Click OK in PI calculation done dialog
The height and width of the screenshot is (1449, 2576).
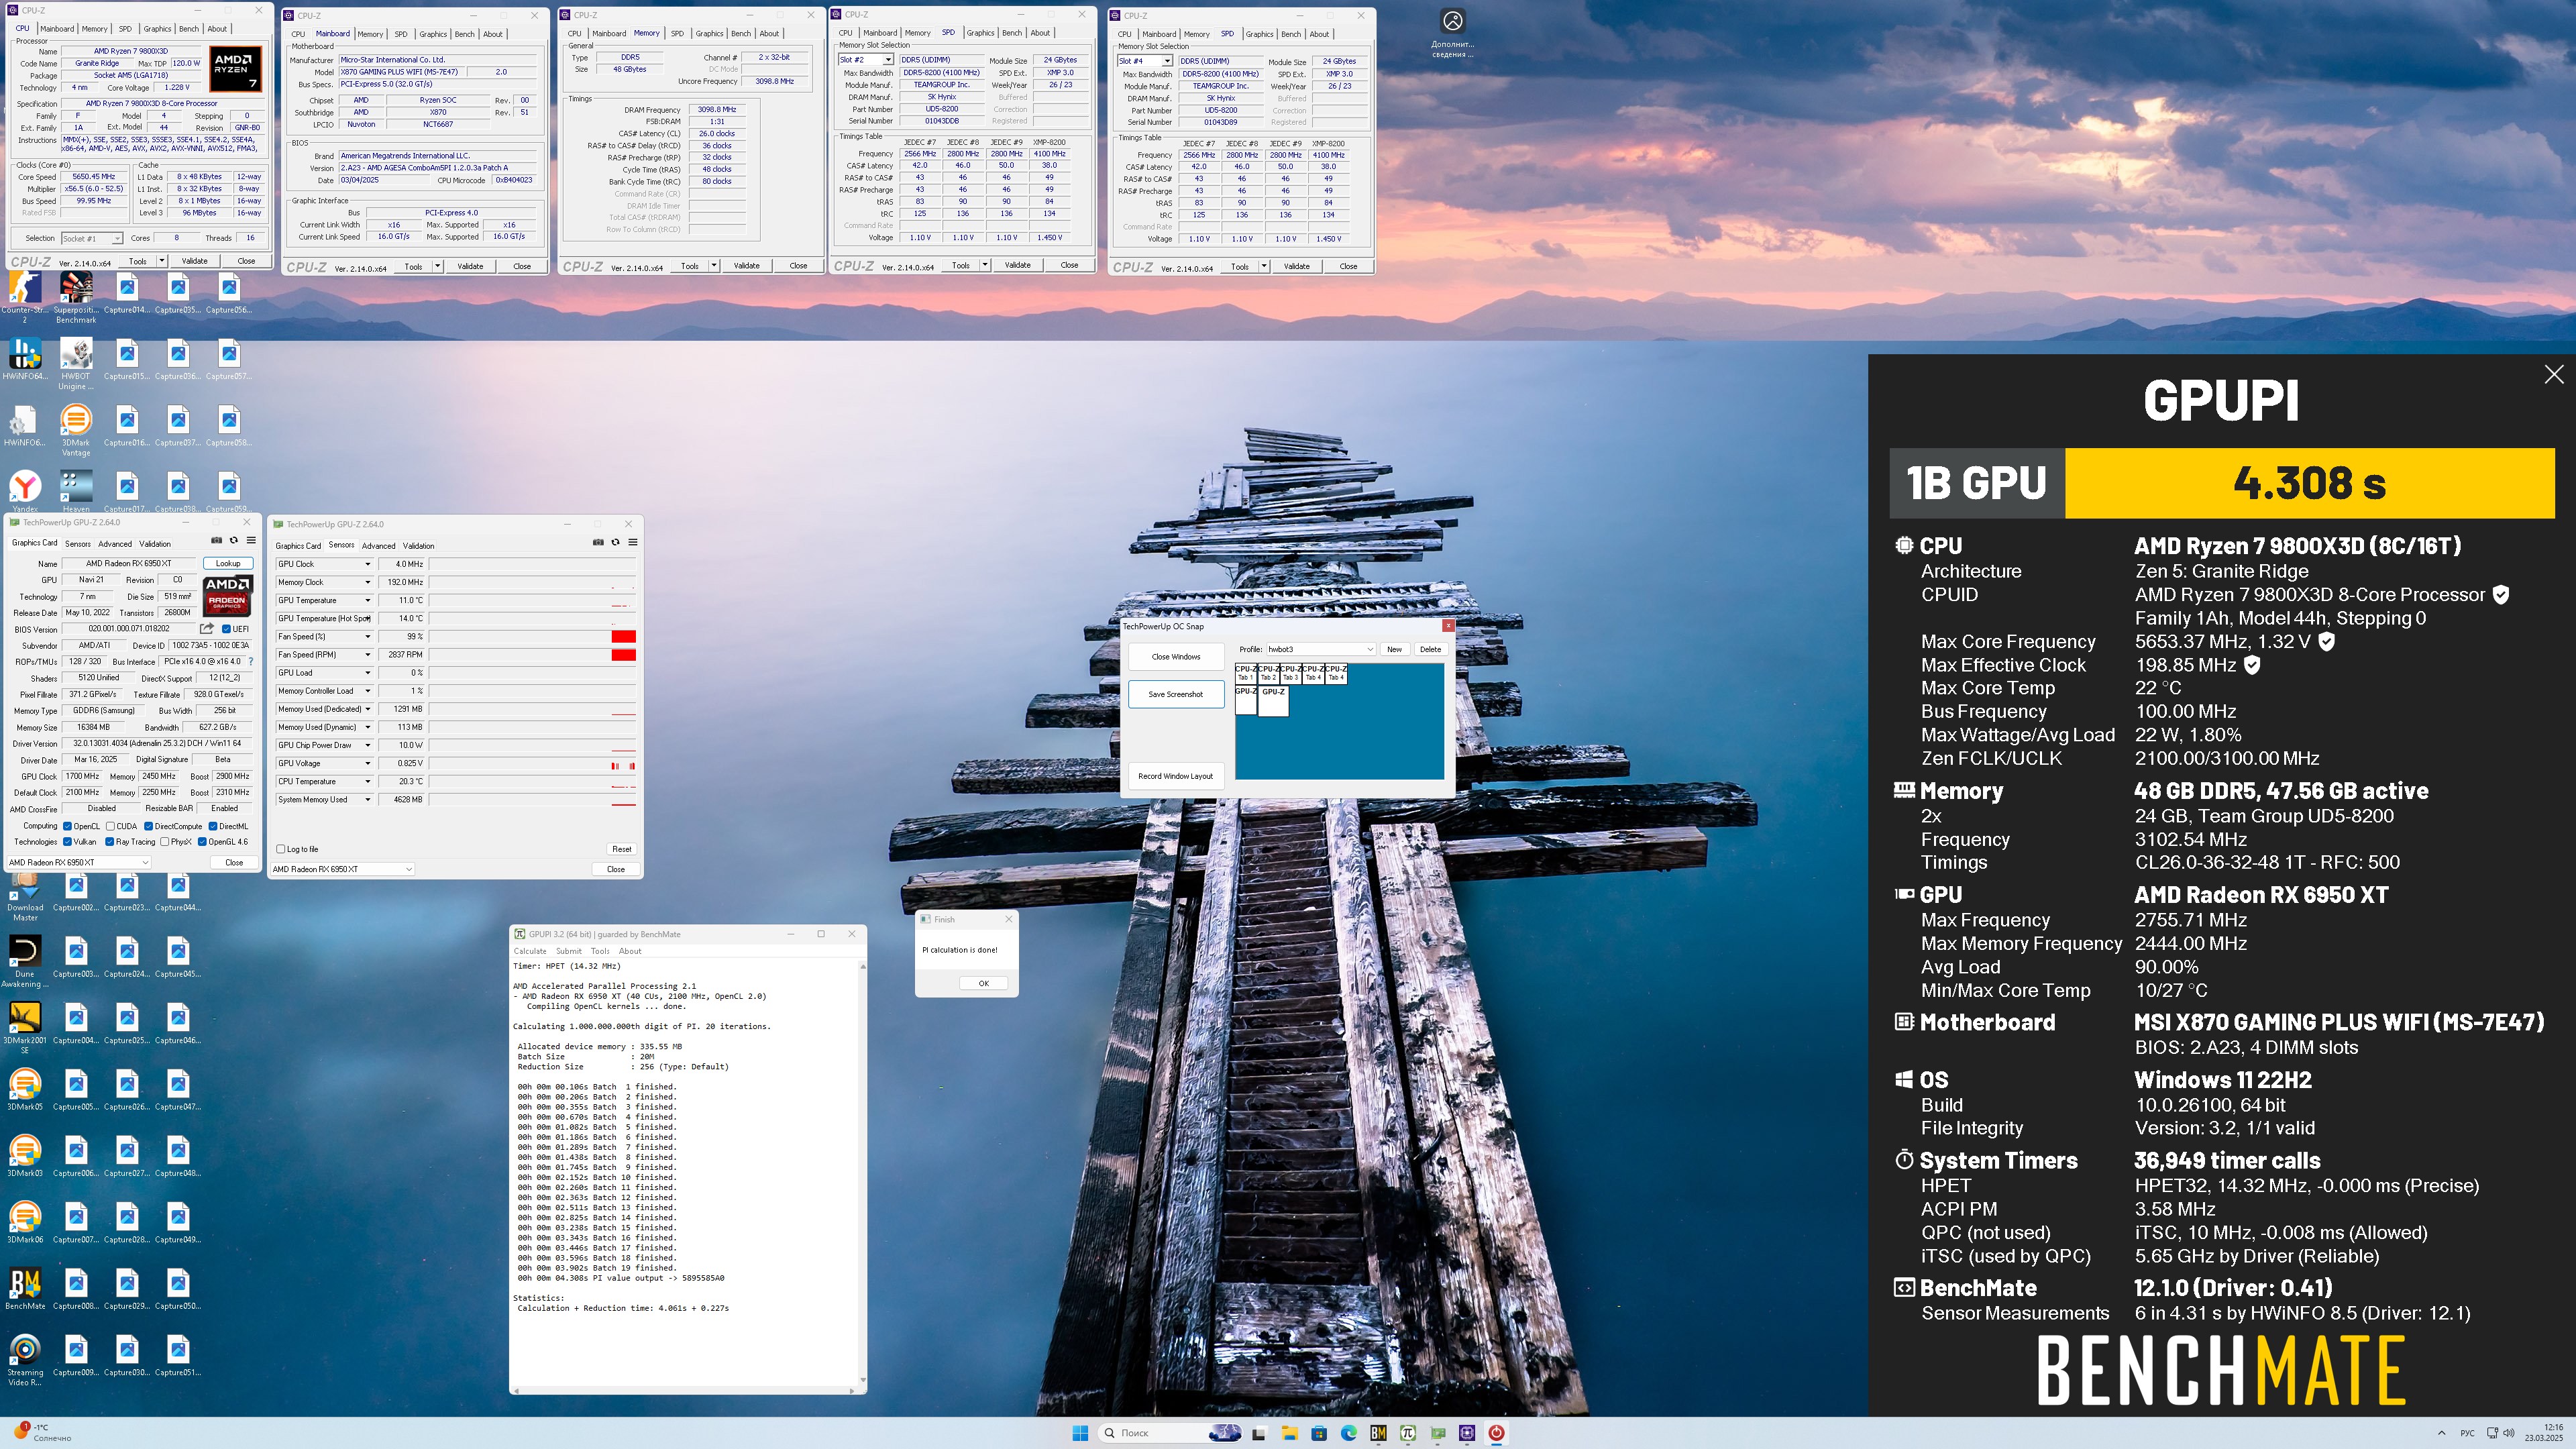pyautogui.click(x=983, y=983)
